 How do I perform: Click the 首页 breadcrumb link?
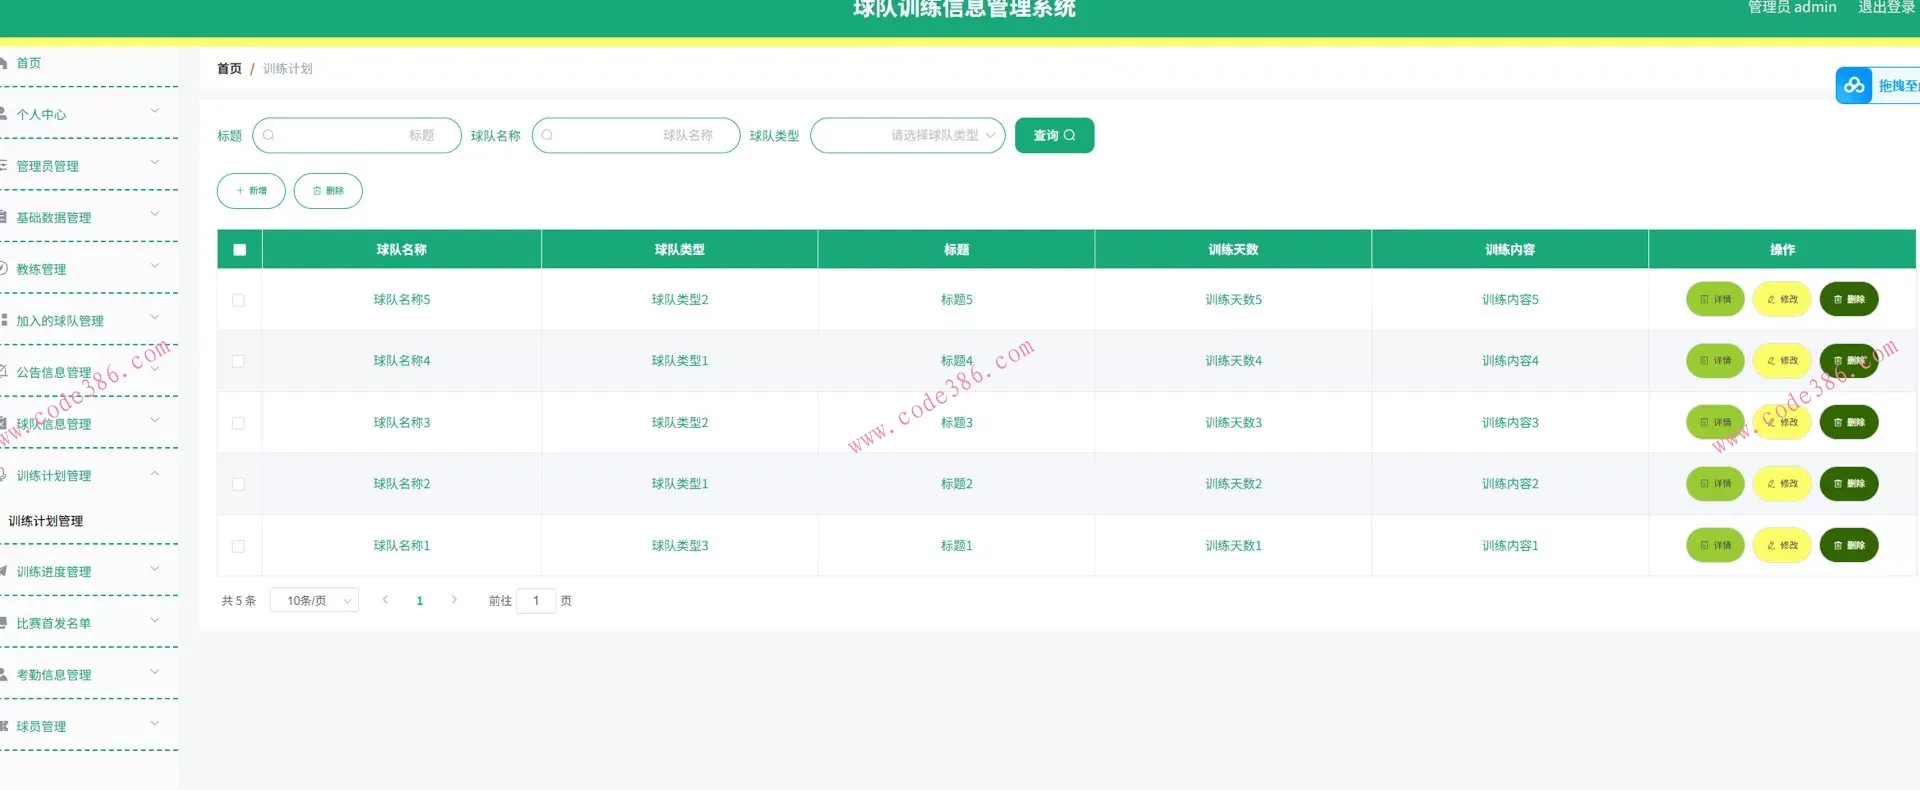229,69
